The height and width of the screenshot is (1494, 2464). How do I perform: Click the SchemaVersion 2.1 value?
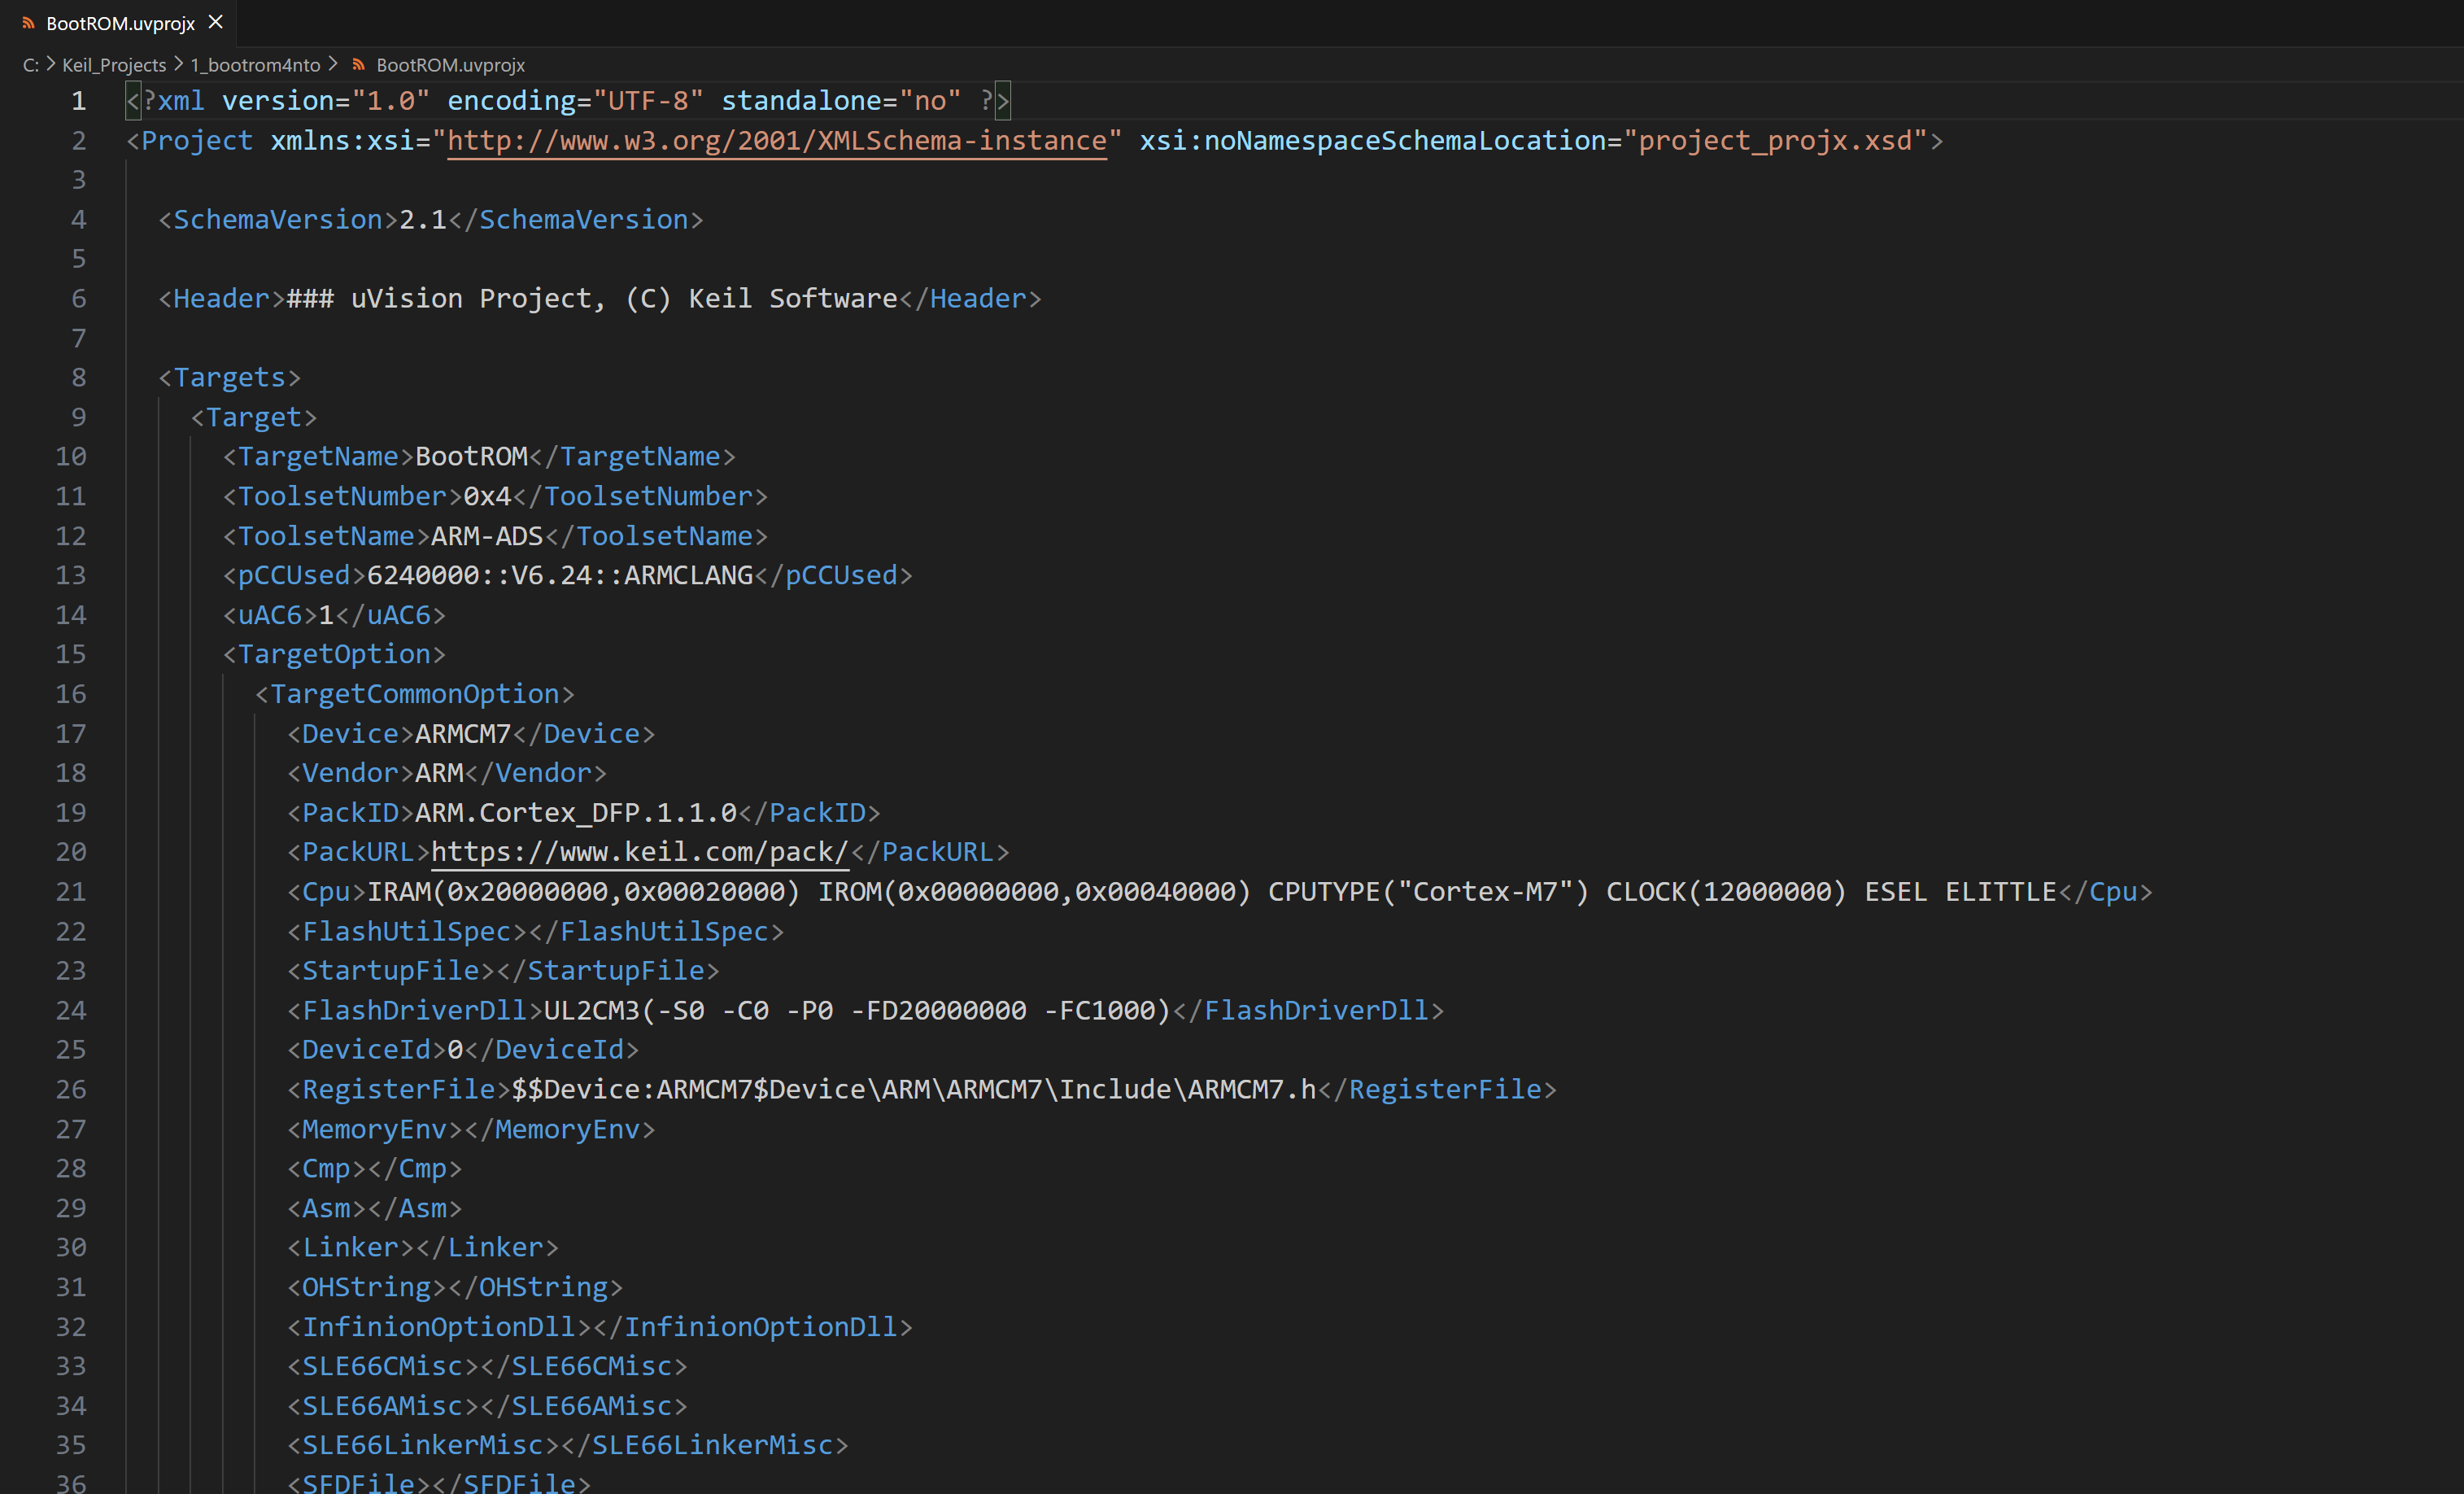coord(423,220)
